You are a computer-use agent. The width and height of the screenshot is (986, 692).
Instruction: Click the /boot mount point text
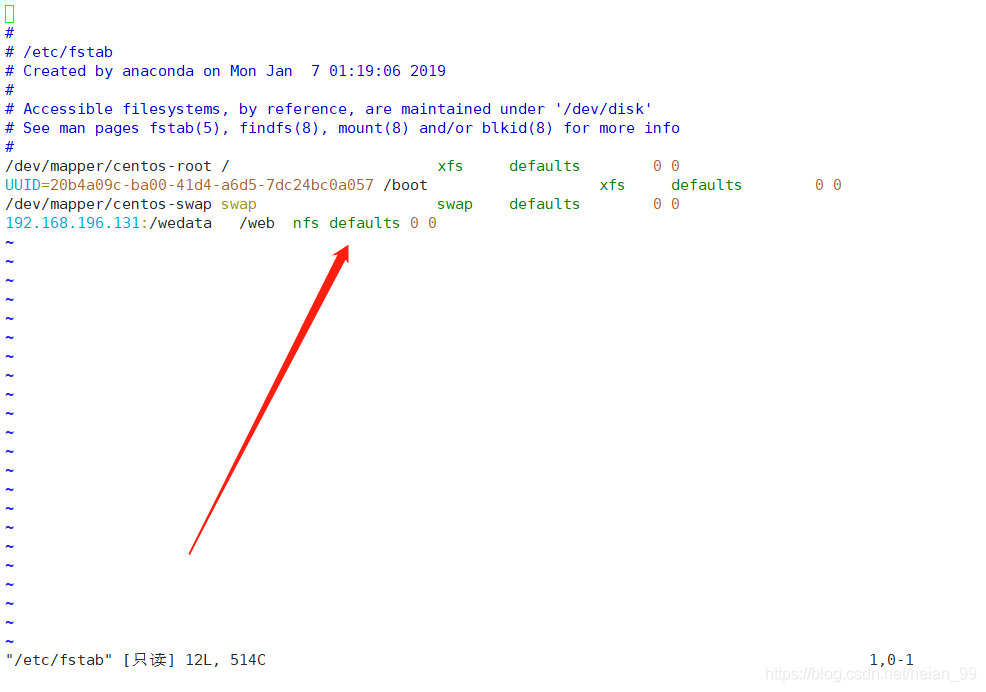[406, 185]
